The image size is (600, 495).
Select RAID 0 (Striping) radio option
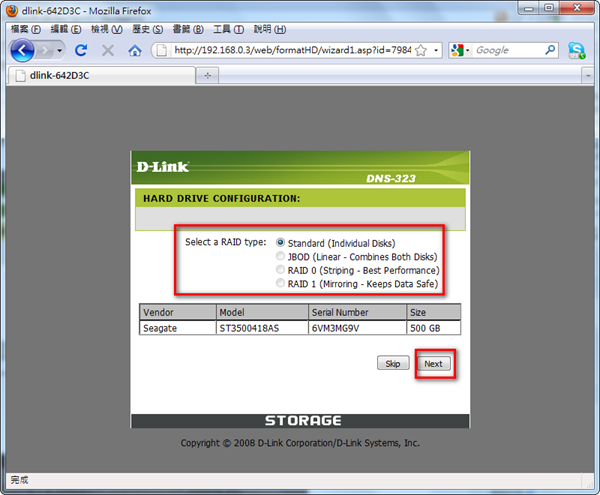280,269
